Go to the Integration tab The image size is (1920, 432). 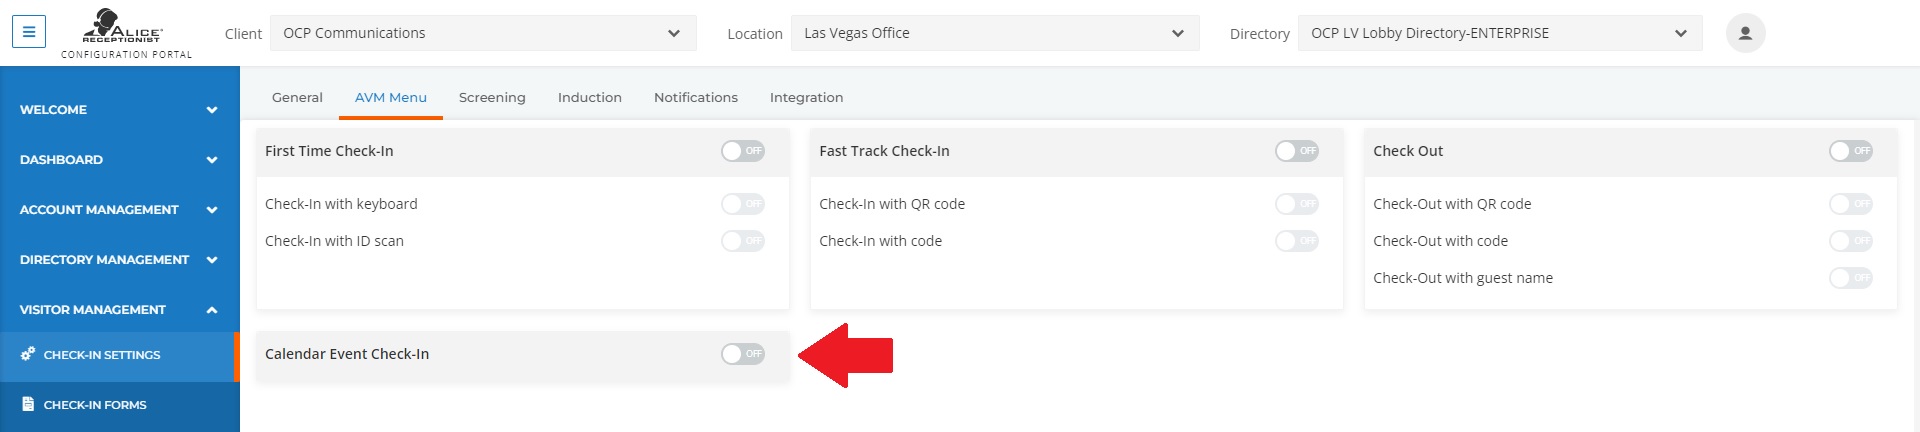click(806, 97)
